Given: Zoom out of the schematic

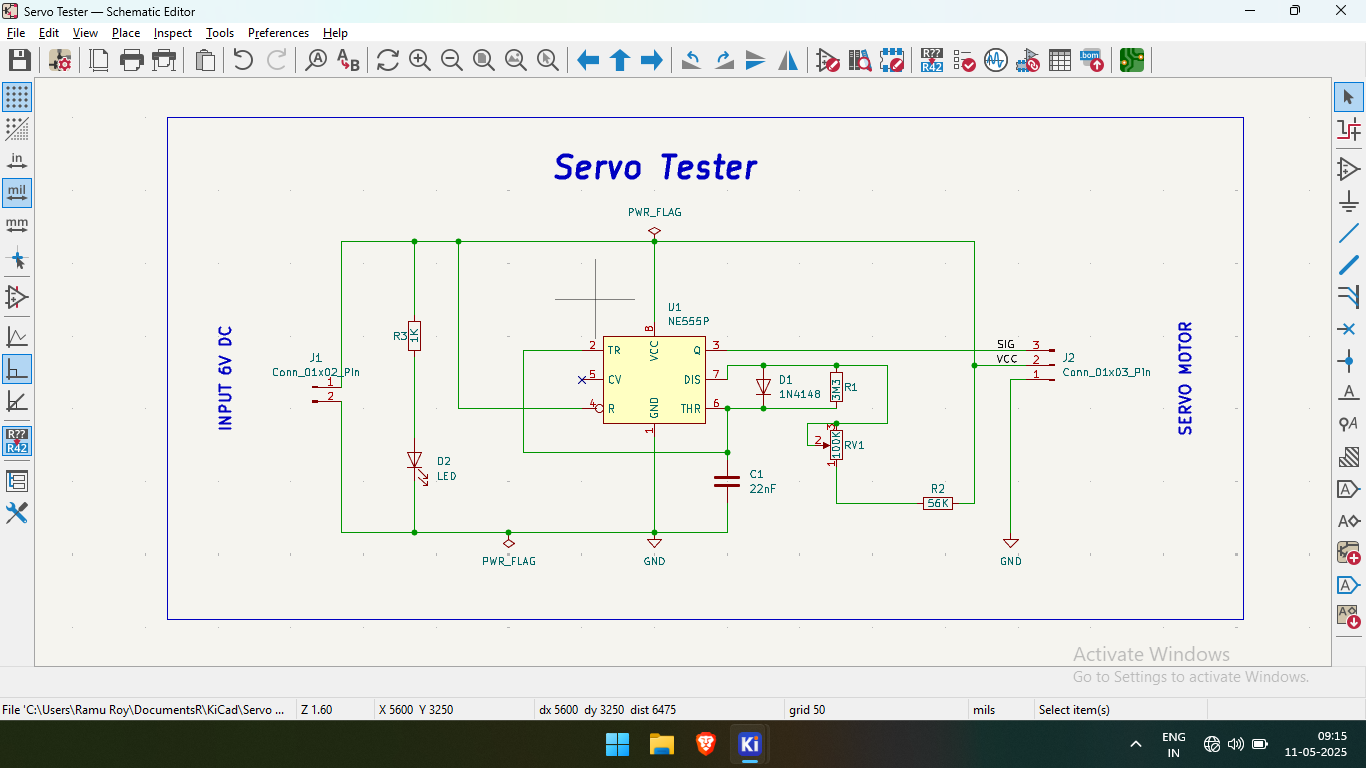Looking at the screenshot, I should click(x=452, y=60).
